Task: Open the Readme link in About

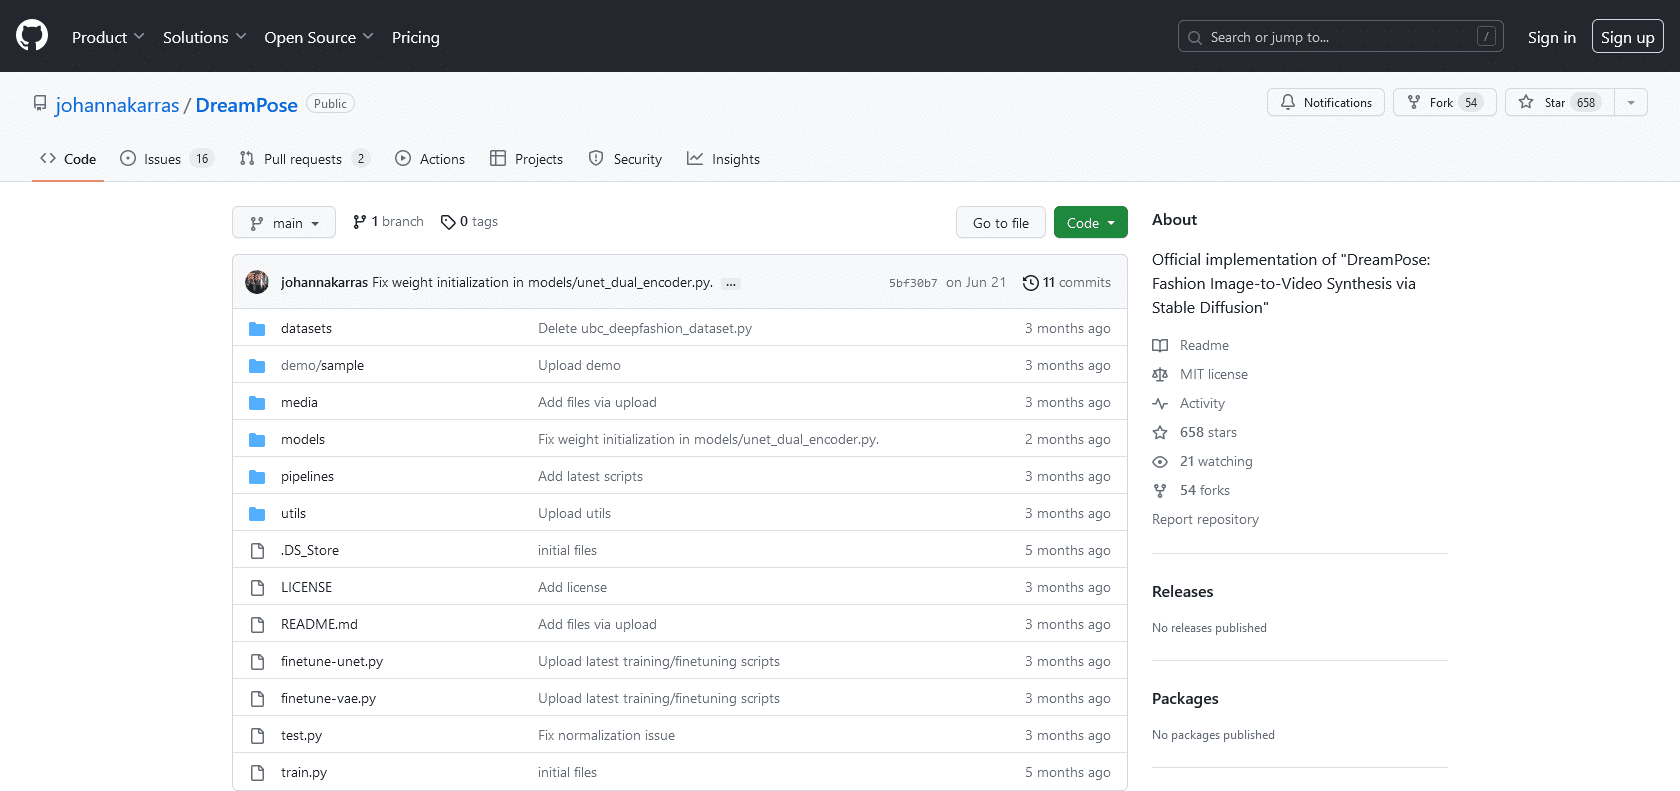Action: click(1191, 345)
